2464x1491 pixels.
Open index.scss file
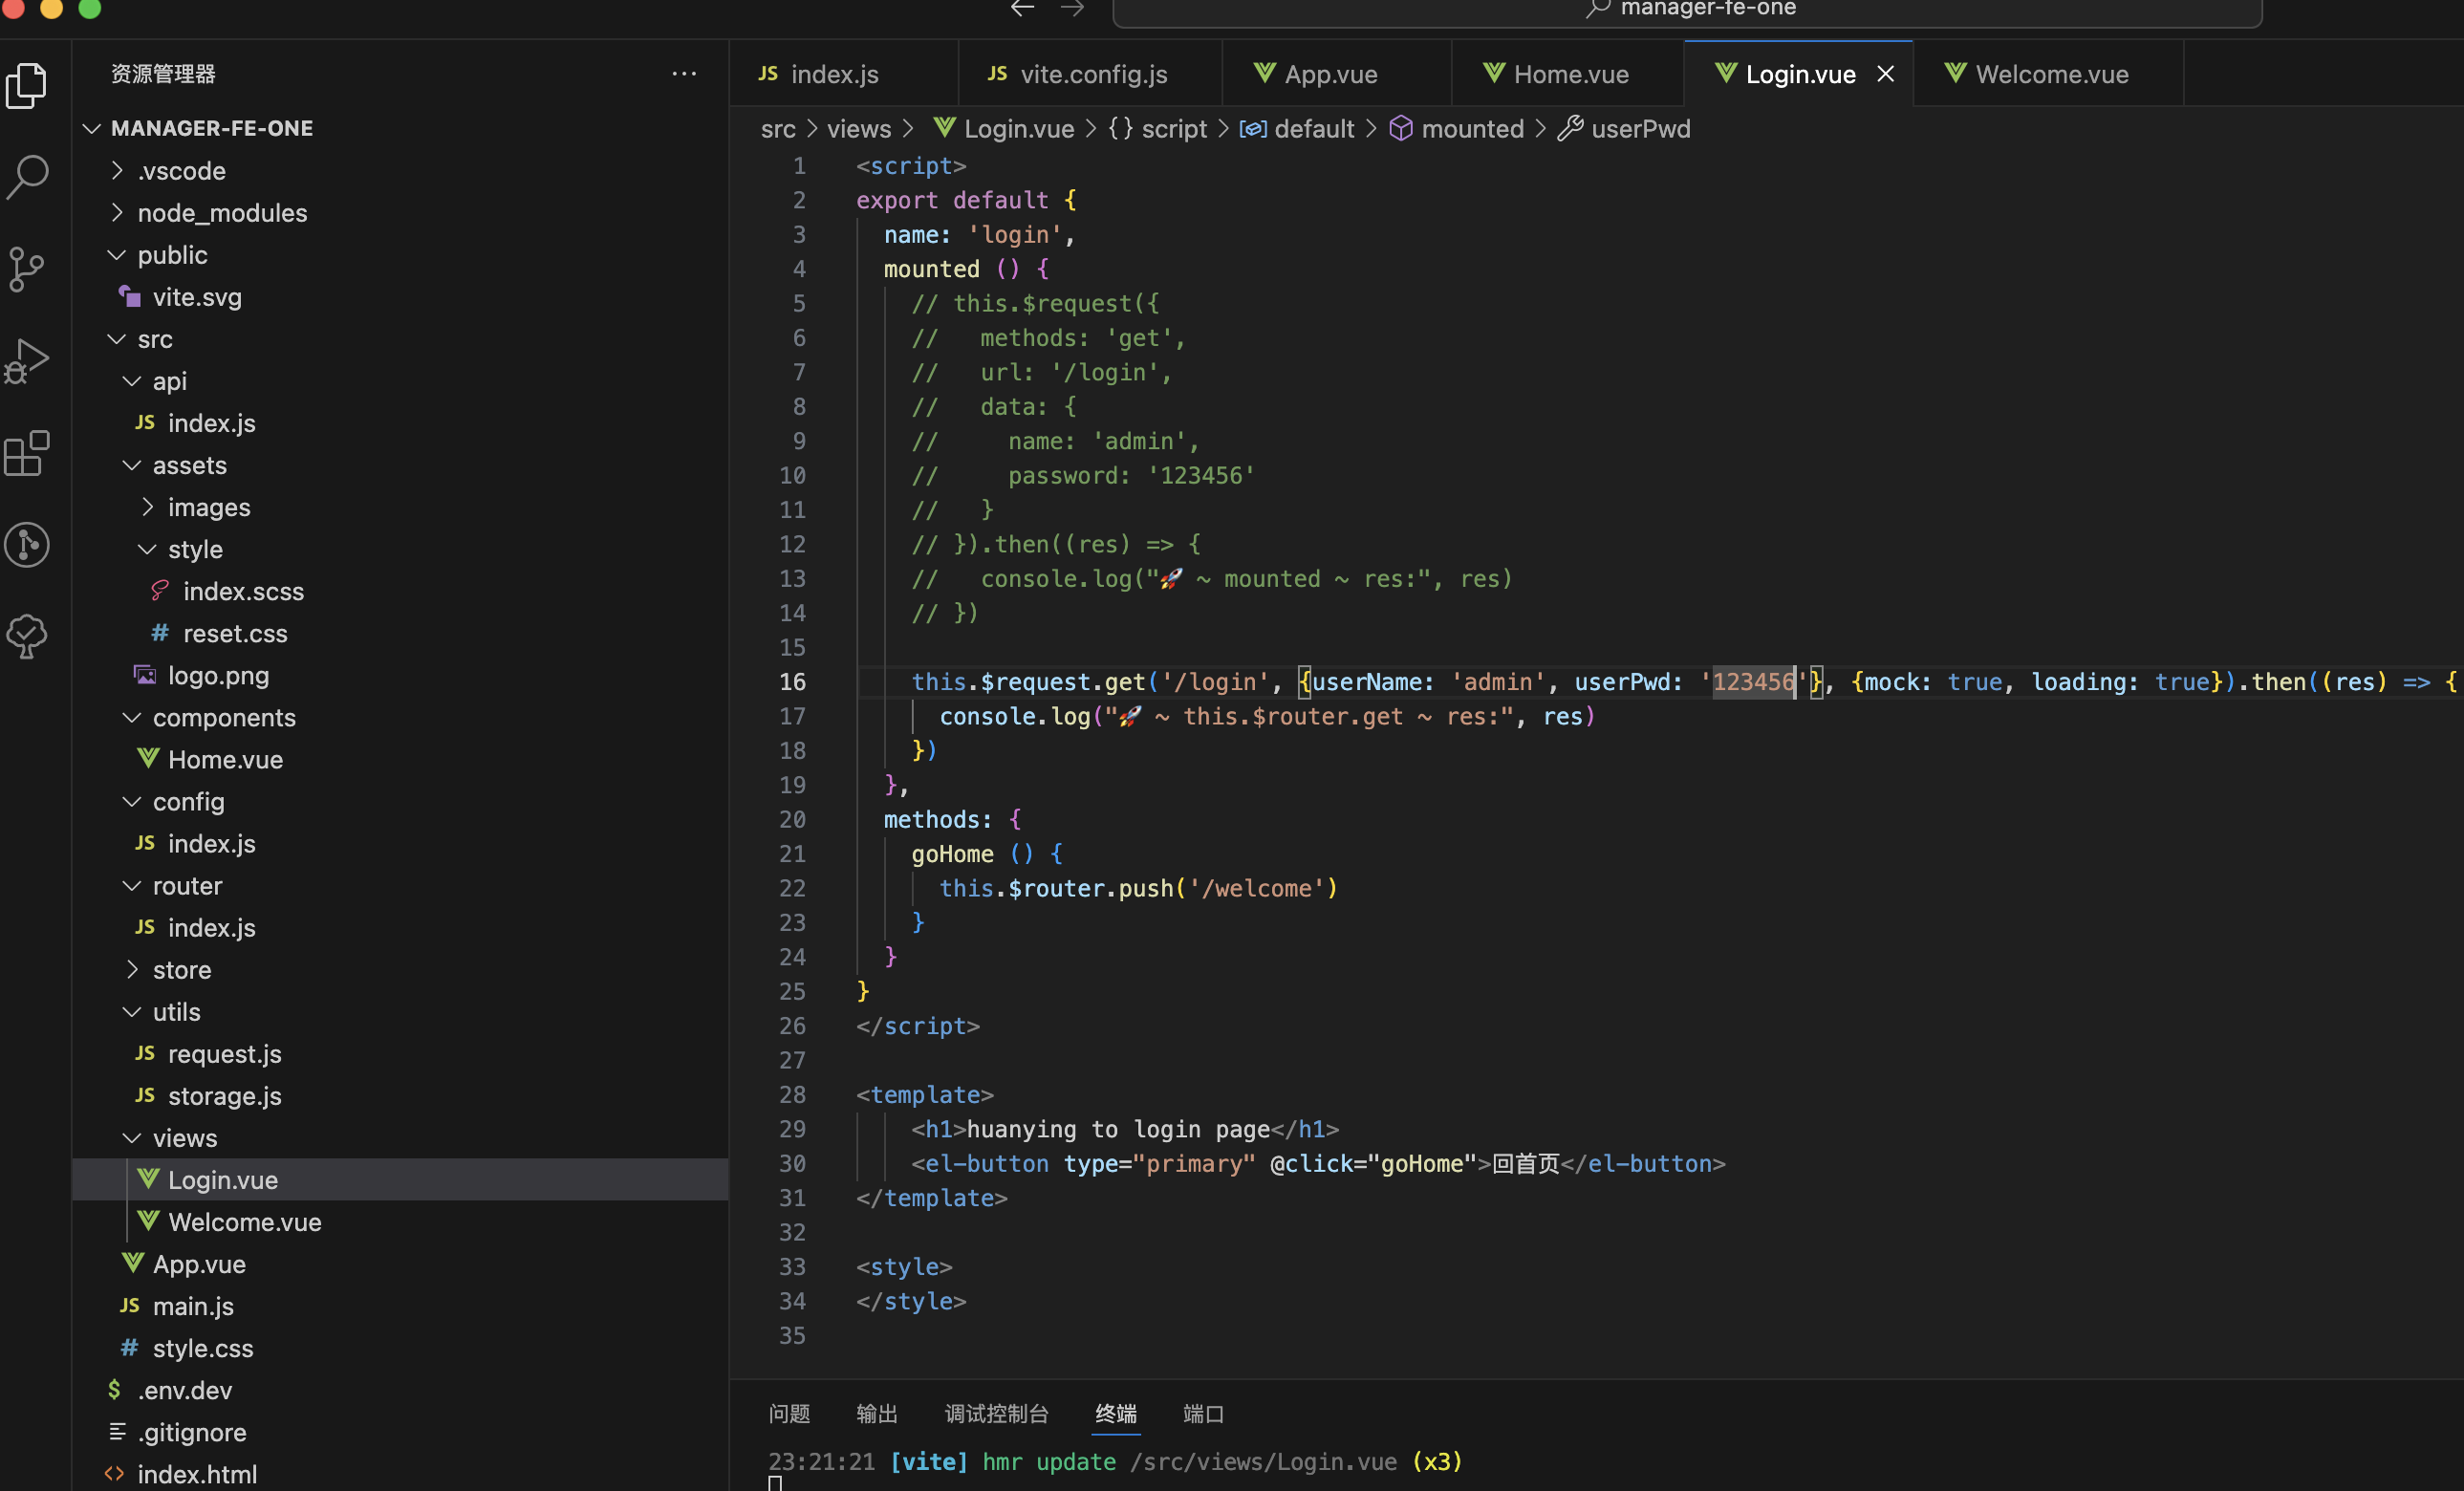[x=400, y=590]
